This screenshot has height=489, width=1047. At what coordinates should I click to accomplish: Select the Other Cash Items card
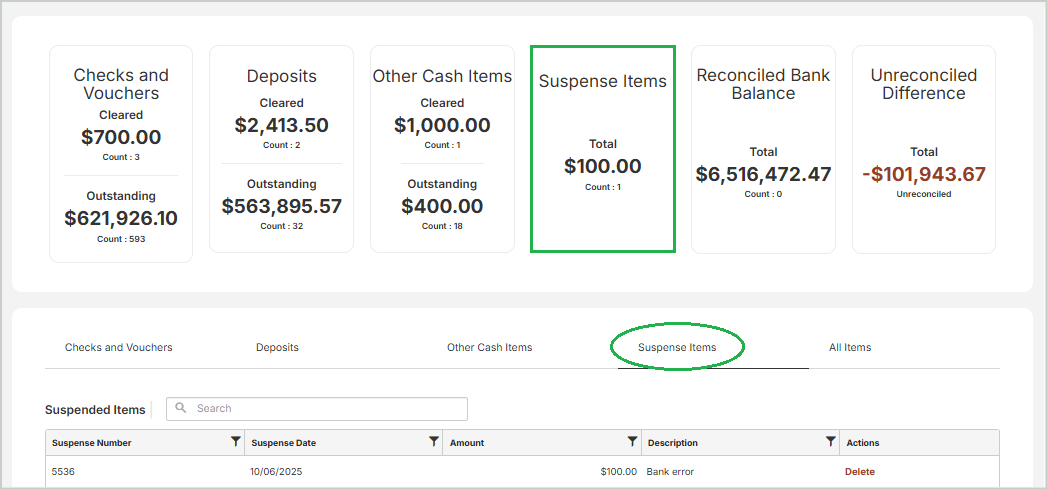(x=442, y=149)
